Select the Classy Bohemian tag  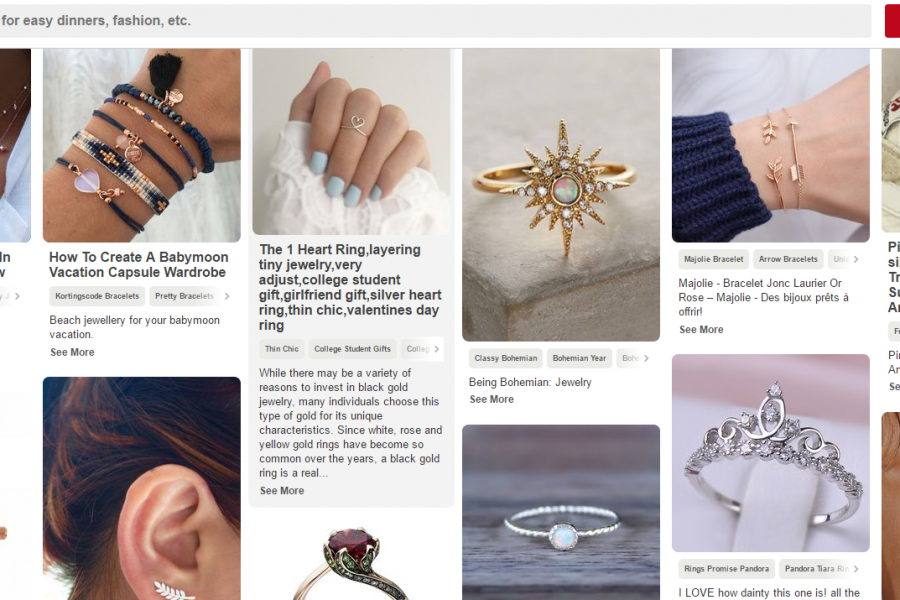506,358
